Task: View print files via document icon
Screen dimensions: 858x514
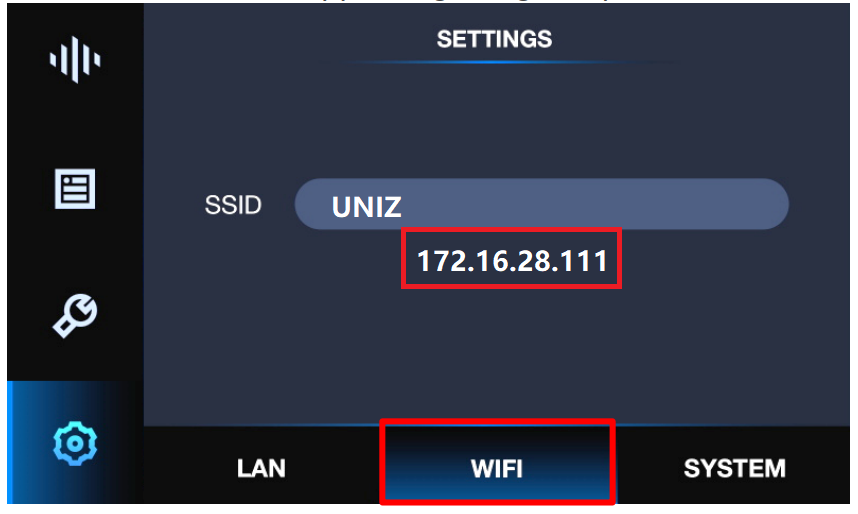Action: tap(75, 189)
